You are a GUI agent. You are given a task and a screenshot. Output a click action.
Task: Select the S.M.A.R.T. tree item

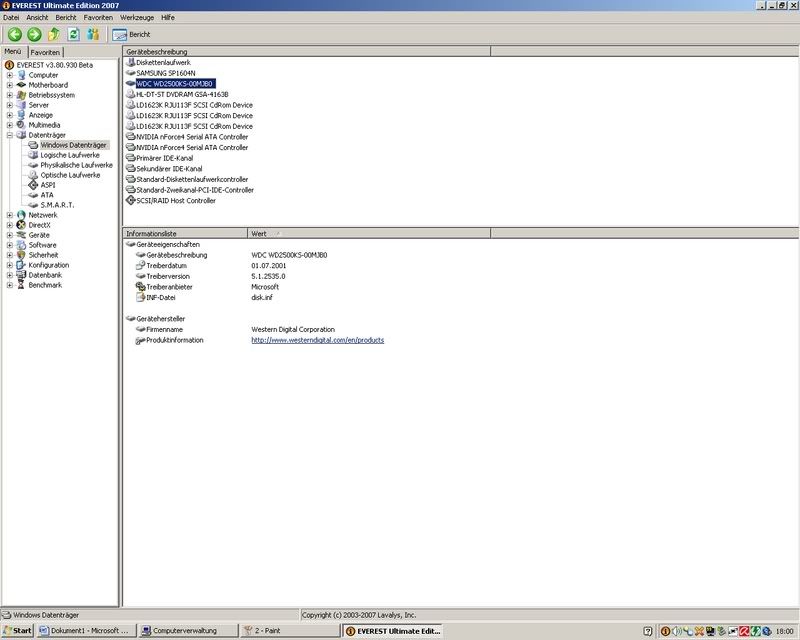[x=57, y=204]
